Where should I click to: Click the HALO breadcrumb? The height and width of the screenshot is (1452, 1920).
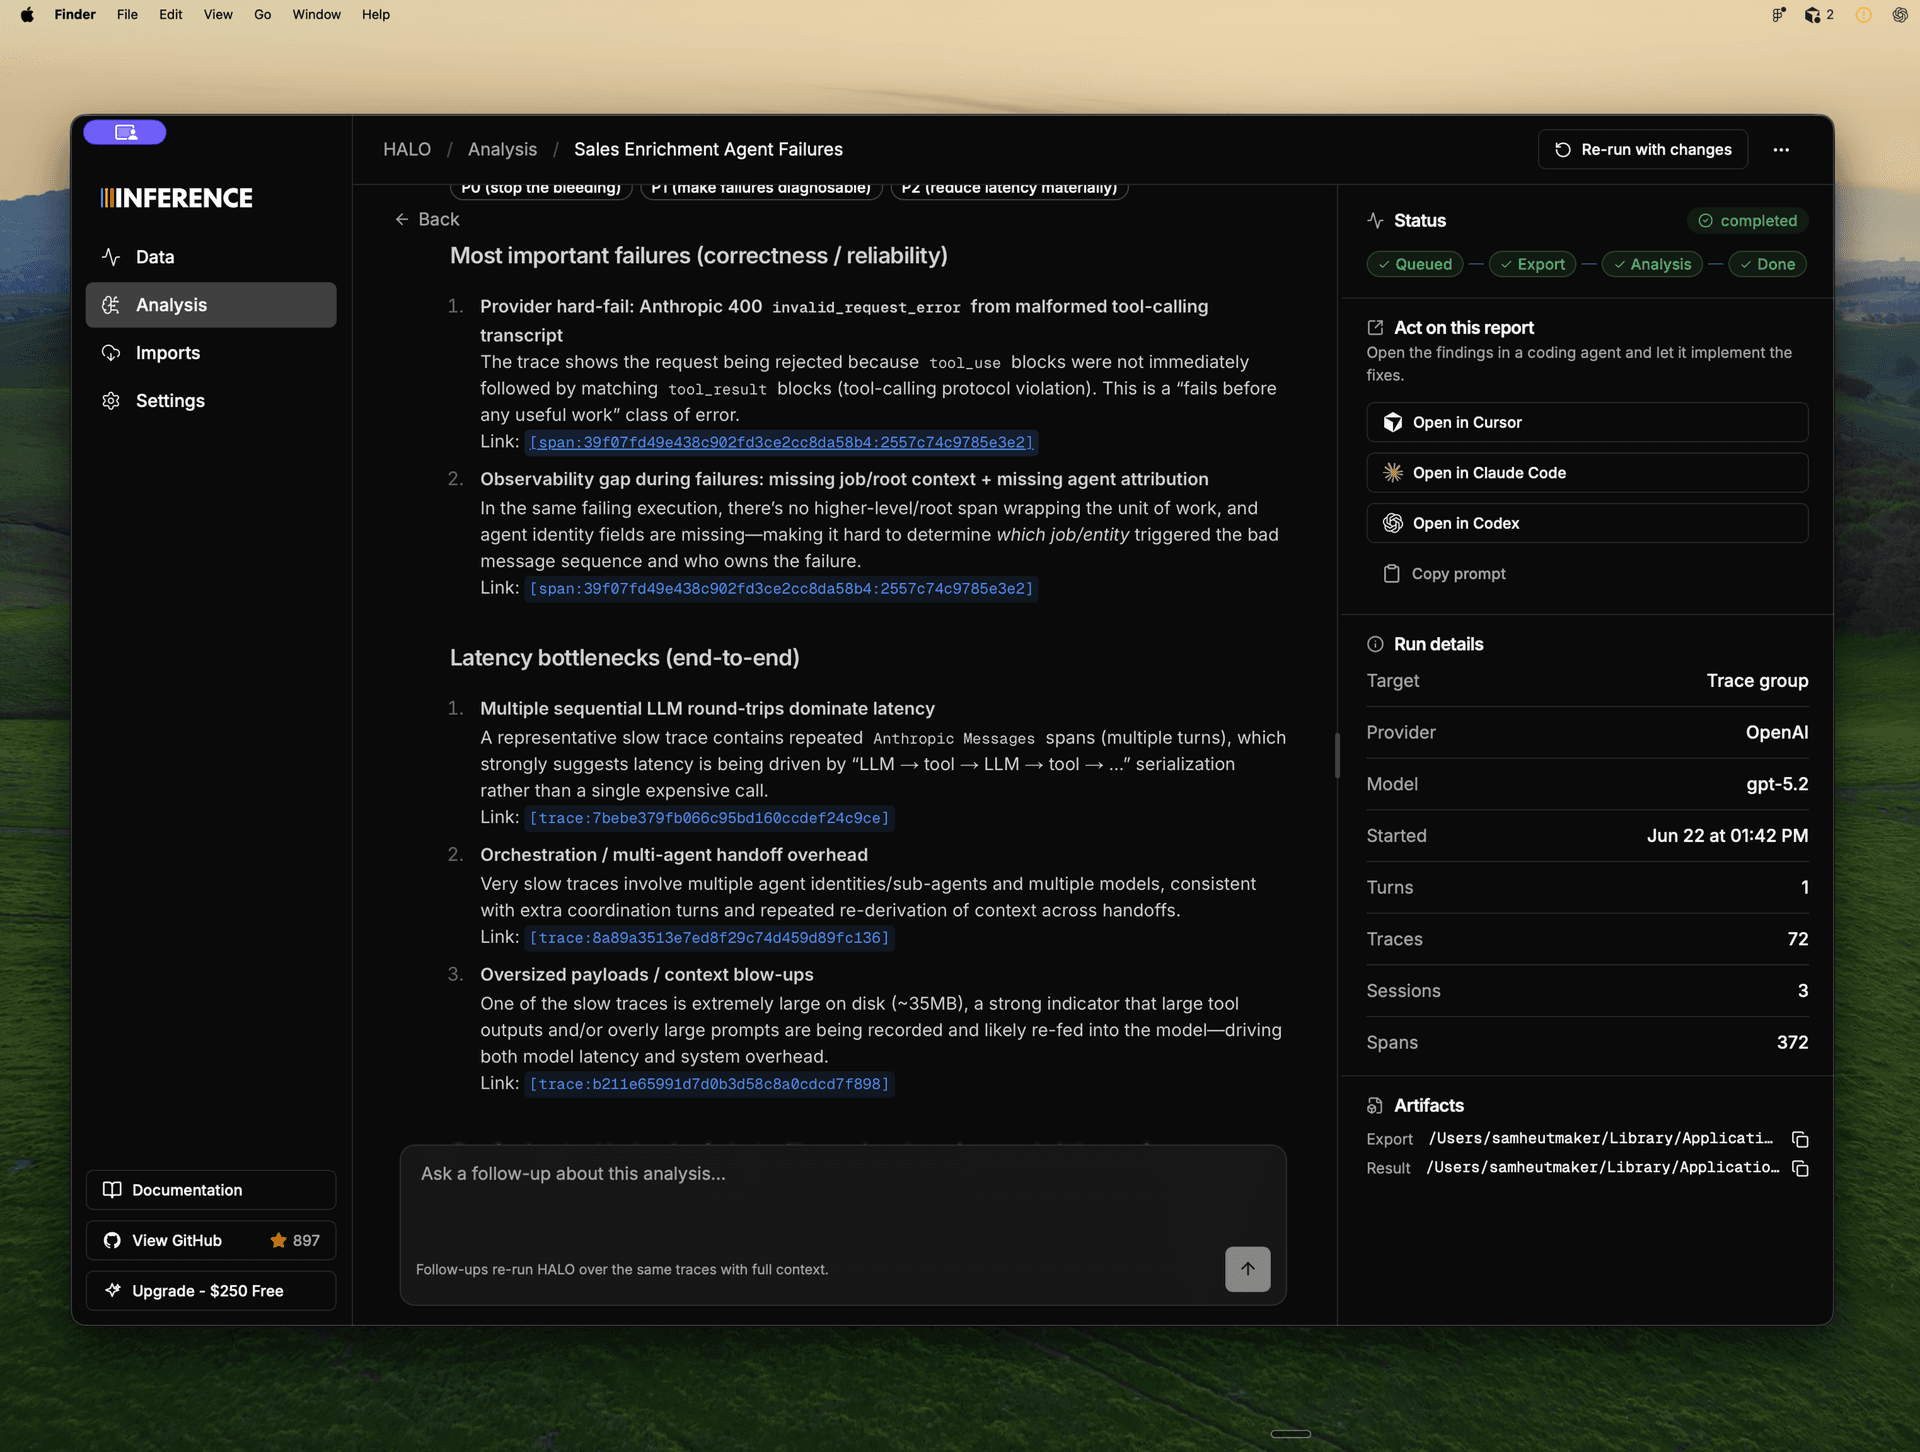[x=407, y=149]
